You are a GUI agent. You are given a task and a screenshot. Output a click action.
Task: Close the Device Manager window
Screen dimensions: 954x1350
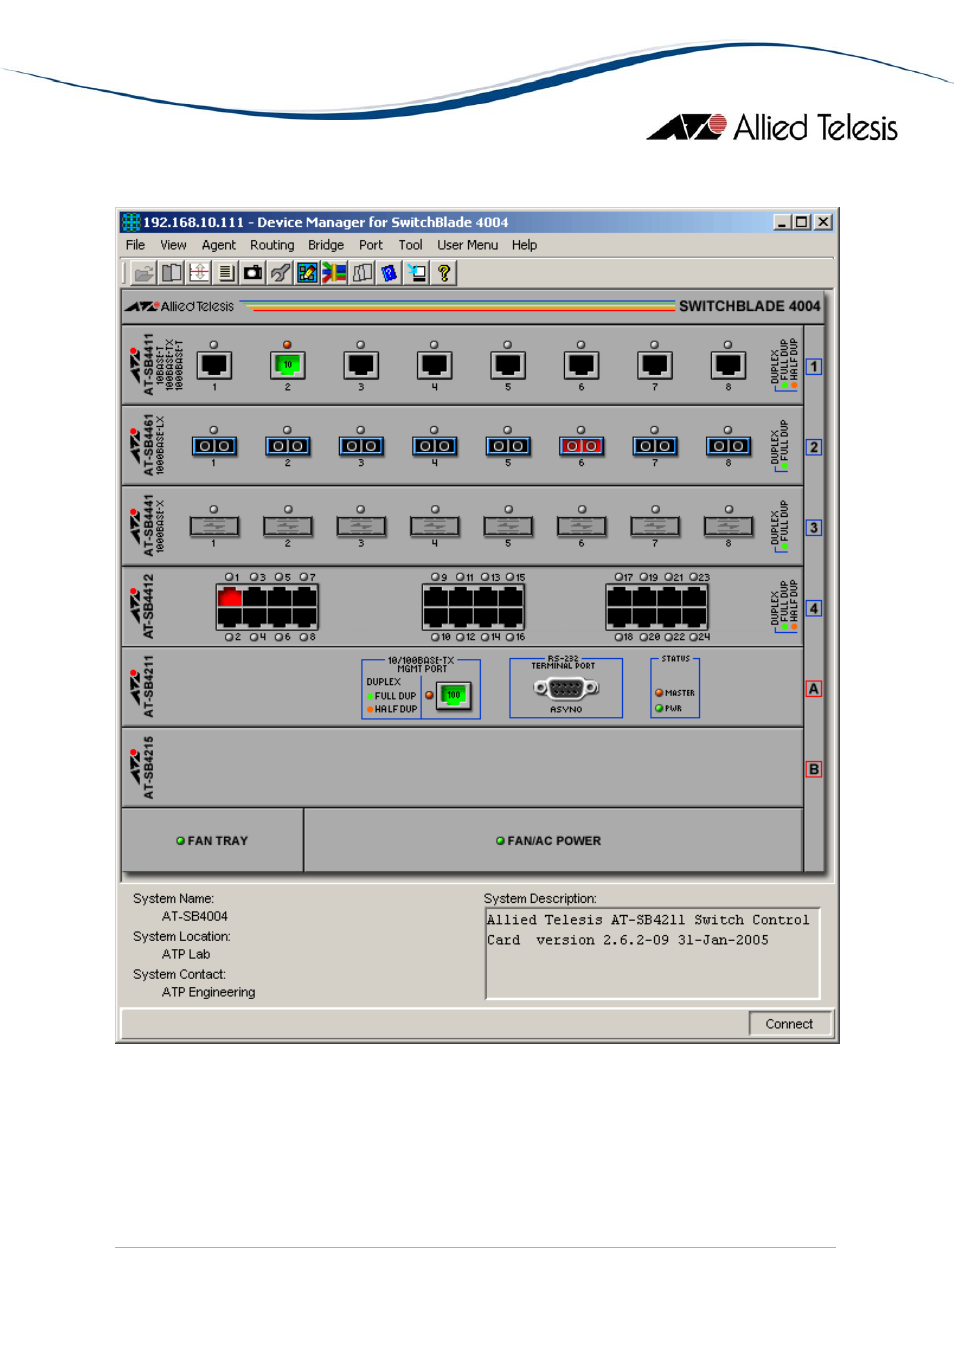(x=823, y=222)
